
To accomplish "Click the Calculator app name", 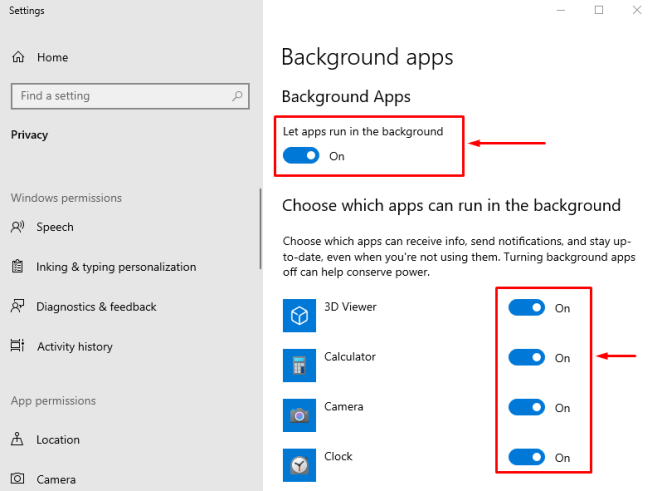I will point(350,357).
